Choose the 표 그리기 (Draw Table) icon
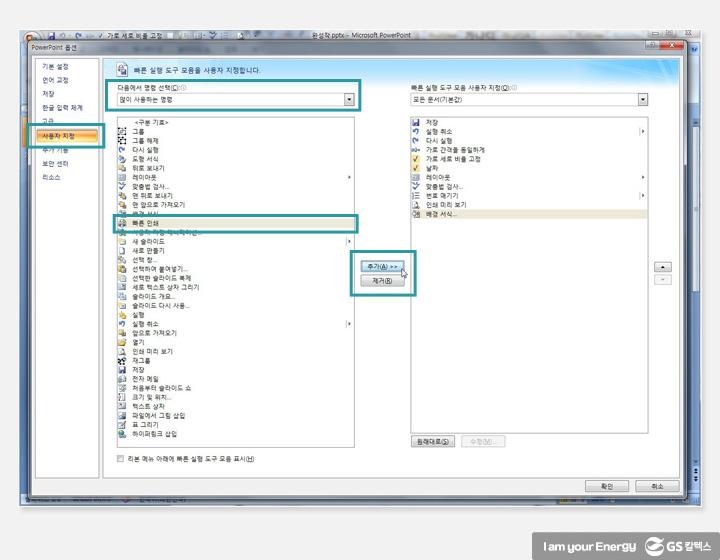The image size is (720, 560). 121,424
